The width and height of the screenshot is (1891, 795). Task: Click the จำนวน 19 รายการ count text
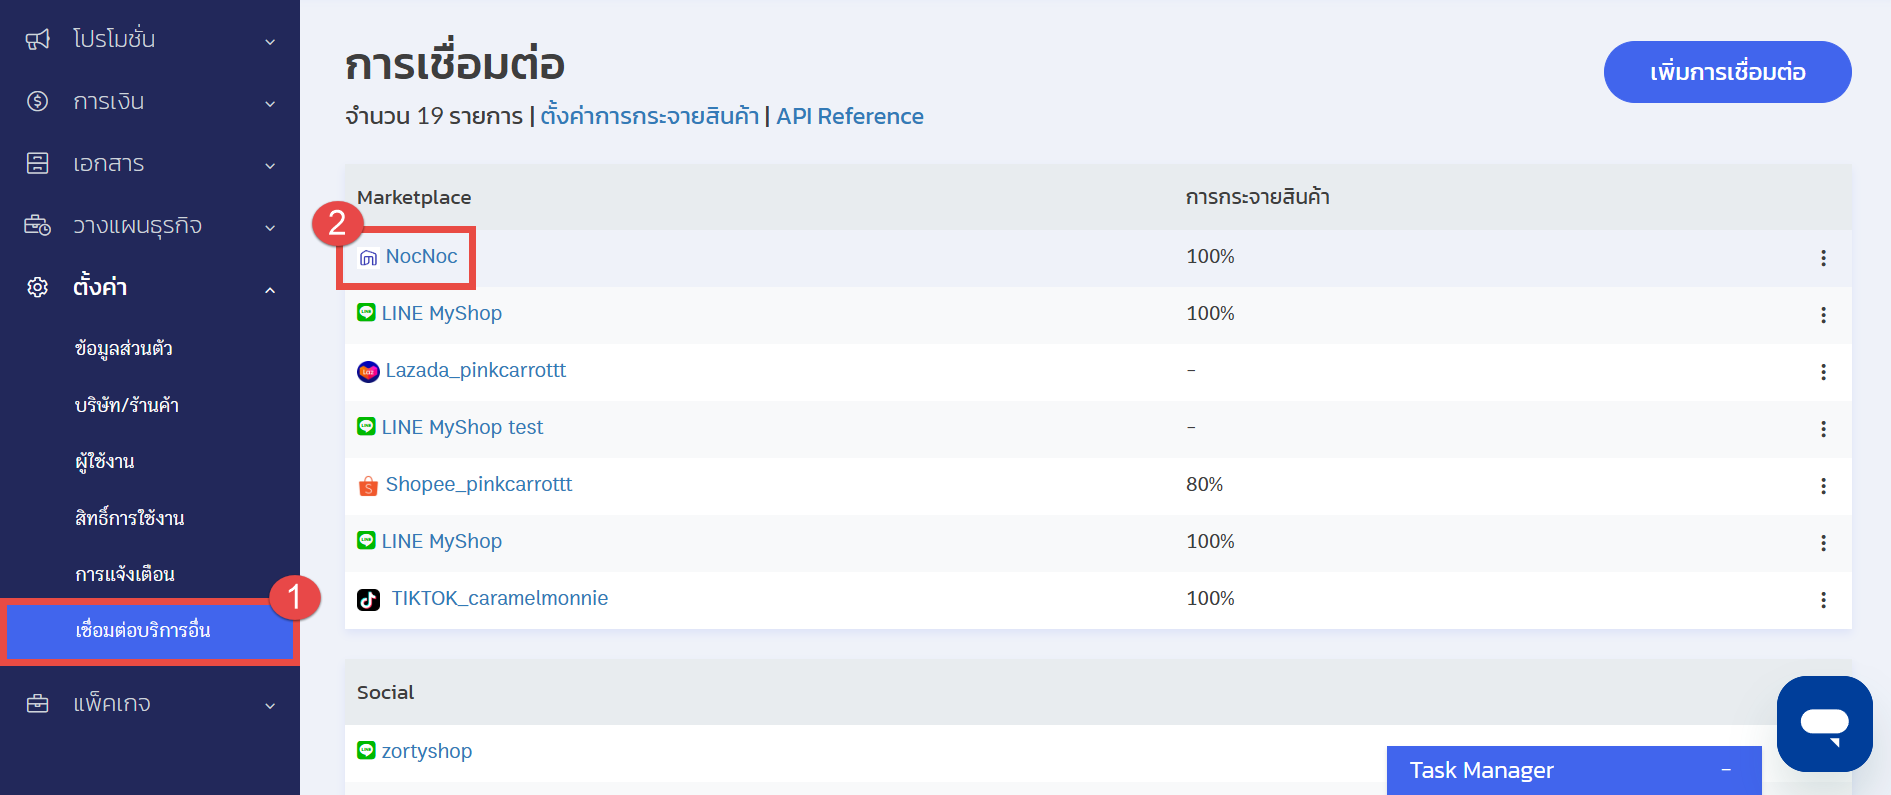pyautogui.click(x=434, y=116)
